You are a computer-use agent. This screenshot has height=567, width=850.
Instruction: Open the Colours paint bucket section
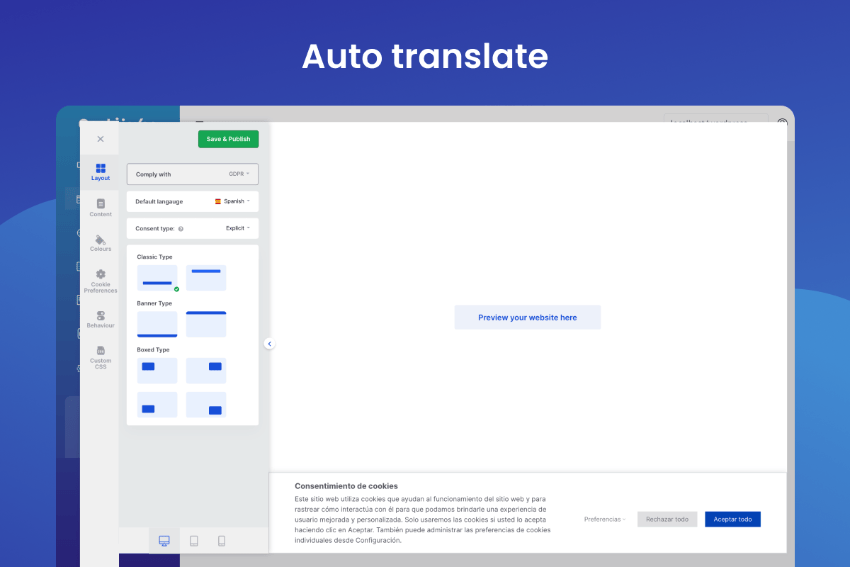[100, 243]
